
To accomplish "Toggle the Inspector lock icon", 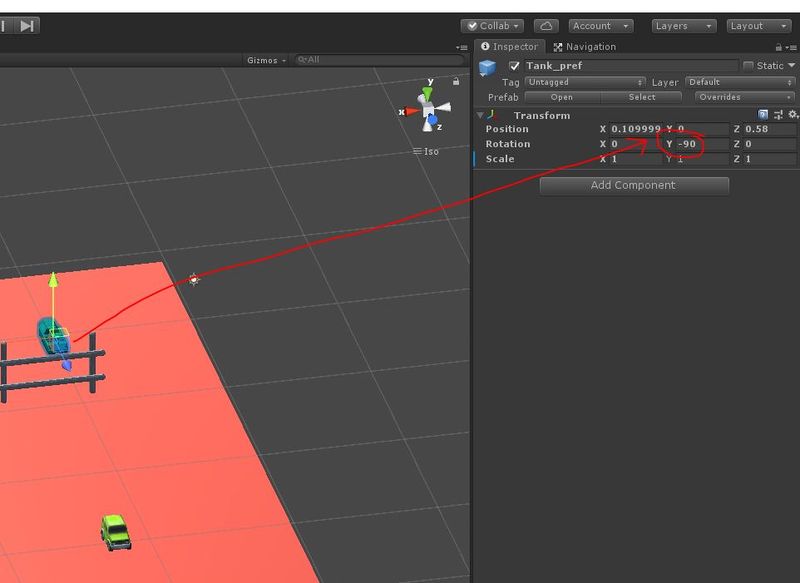I will pos(779,47).
